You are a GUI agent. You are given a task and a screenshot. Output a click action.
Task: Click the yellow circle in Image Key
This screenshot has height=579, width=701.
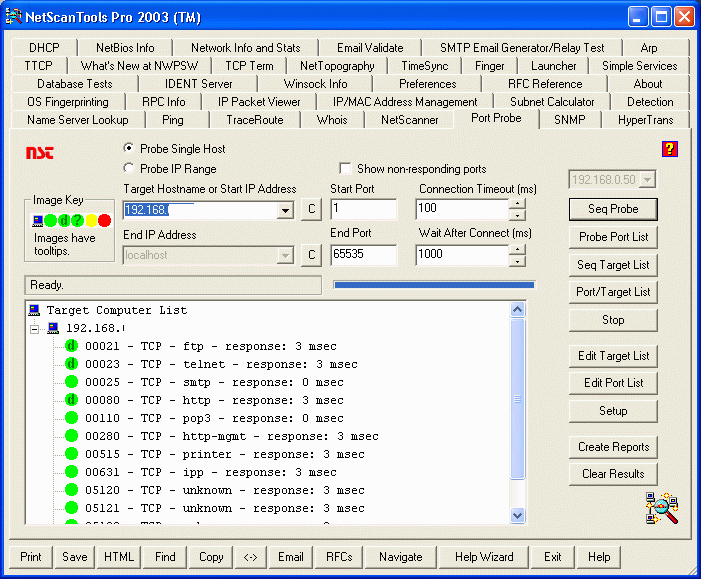click(x=91, y=220)
